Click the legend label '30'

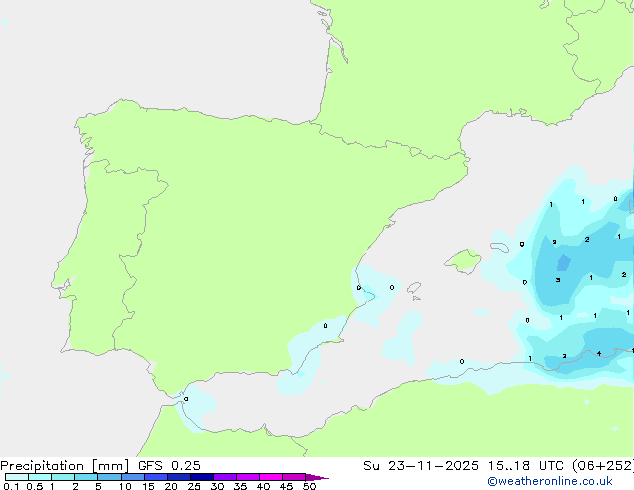point(217,486)
